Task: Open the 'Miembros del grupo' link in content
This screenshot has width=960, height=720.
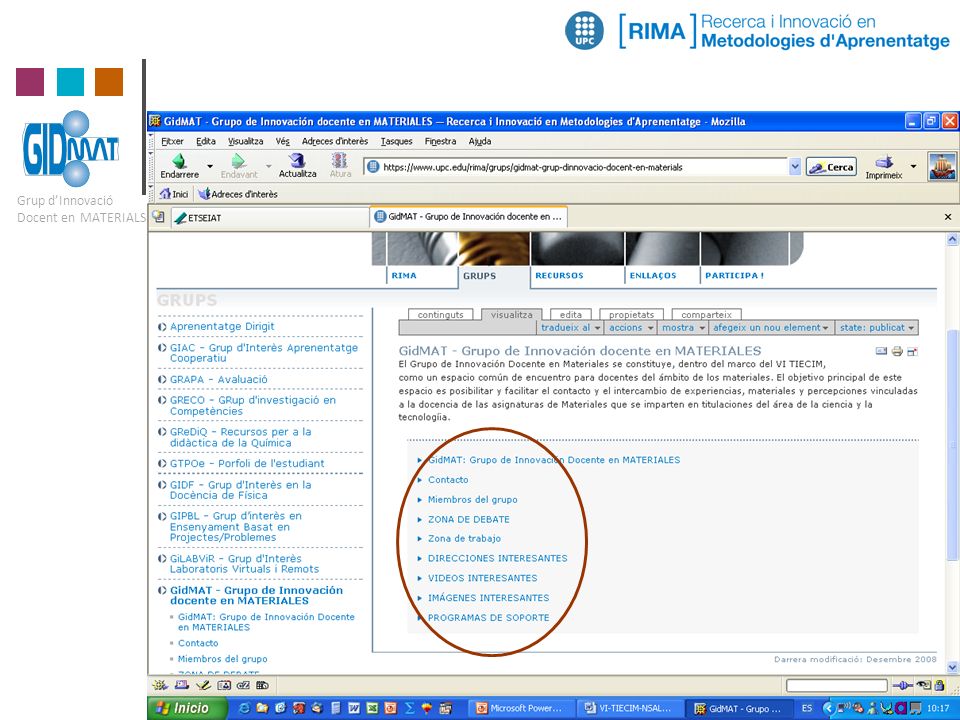Action: click(472, 500)
